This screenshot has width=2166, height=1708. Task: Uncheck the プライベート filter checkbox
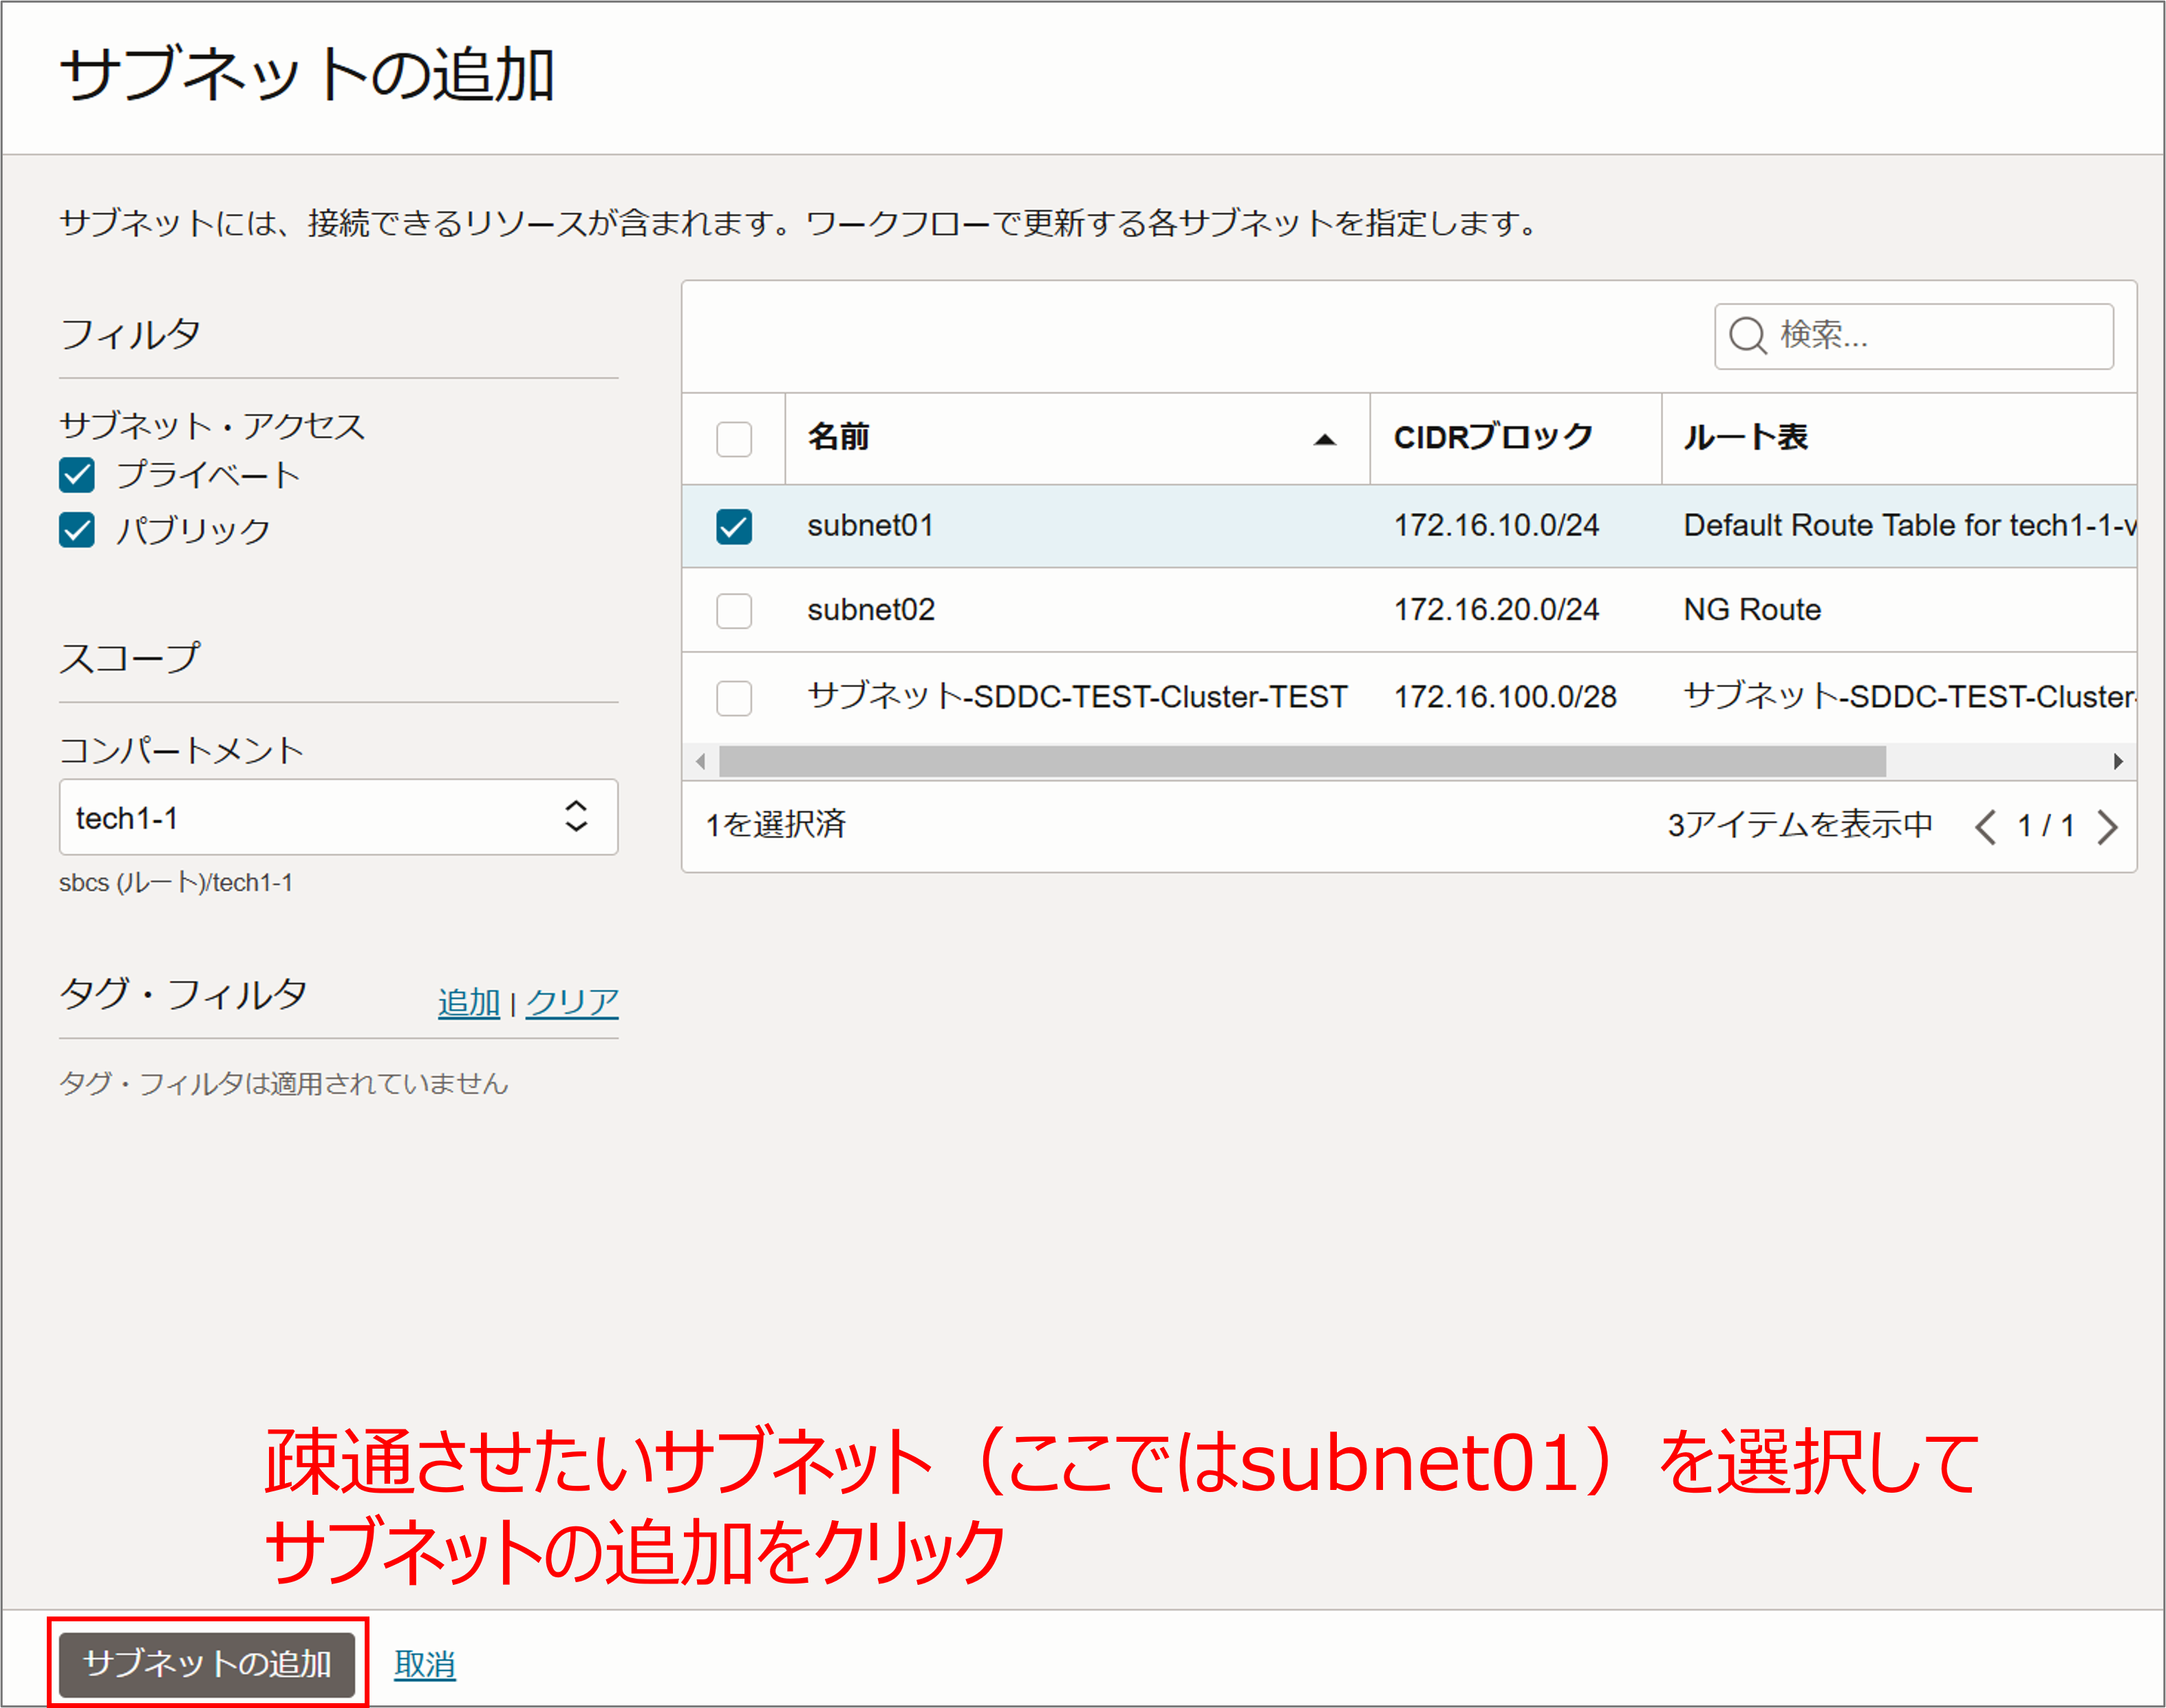[x=77, y=475]
